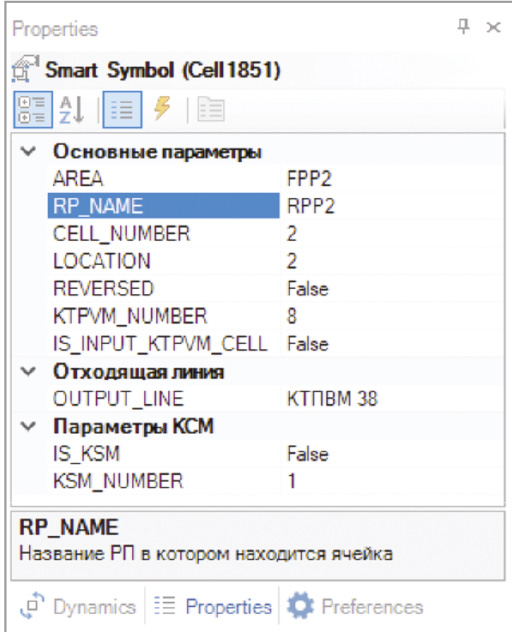This screenshot has width=512, height=632.
Task: Toggle the IS_KSM False value
Action: 392,454
